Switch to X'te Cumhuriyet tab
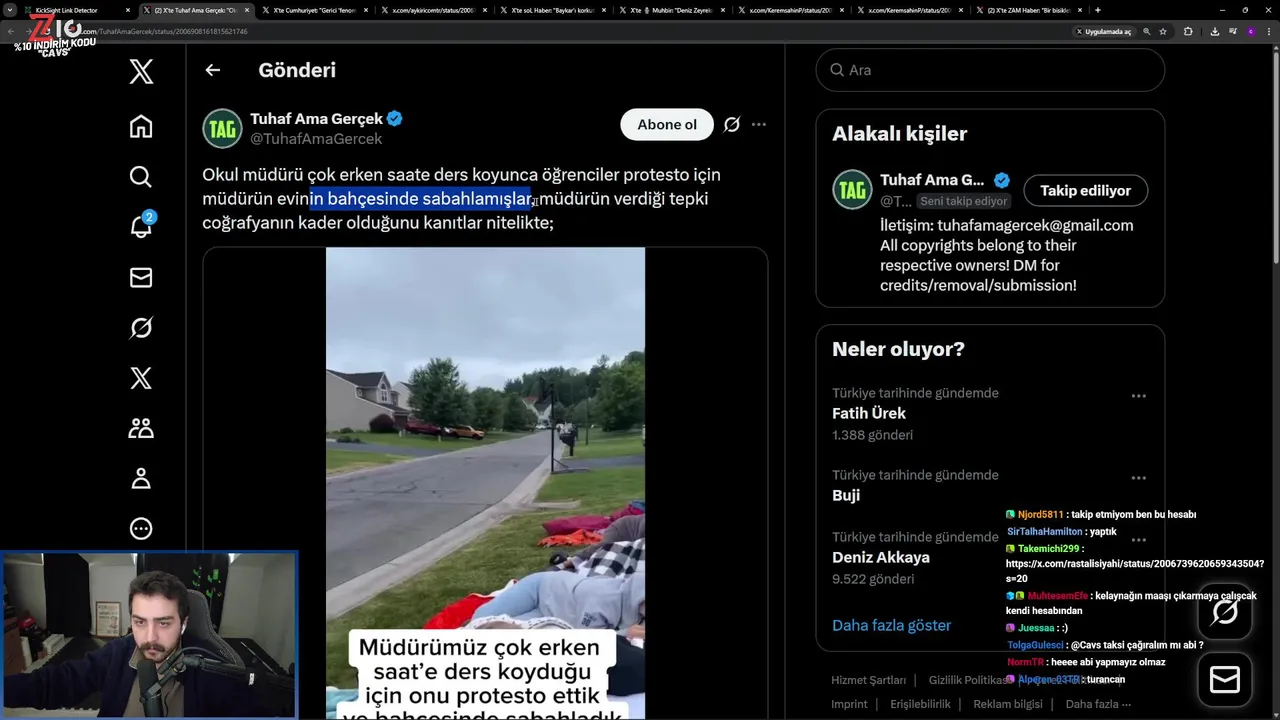The image size is (1280, 720). [x=315, y=10]
